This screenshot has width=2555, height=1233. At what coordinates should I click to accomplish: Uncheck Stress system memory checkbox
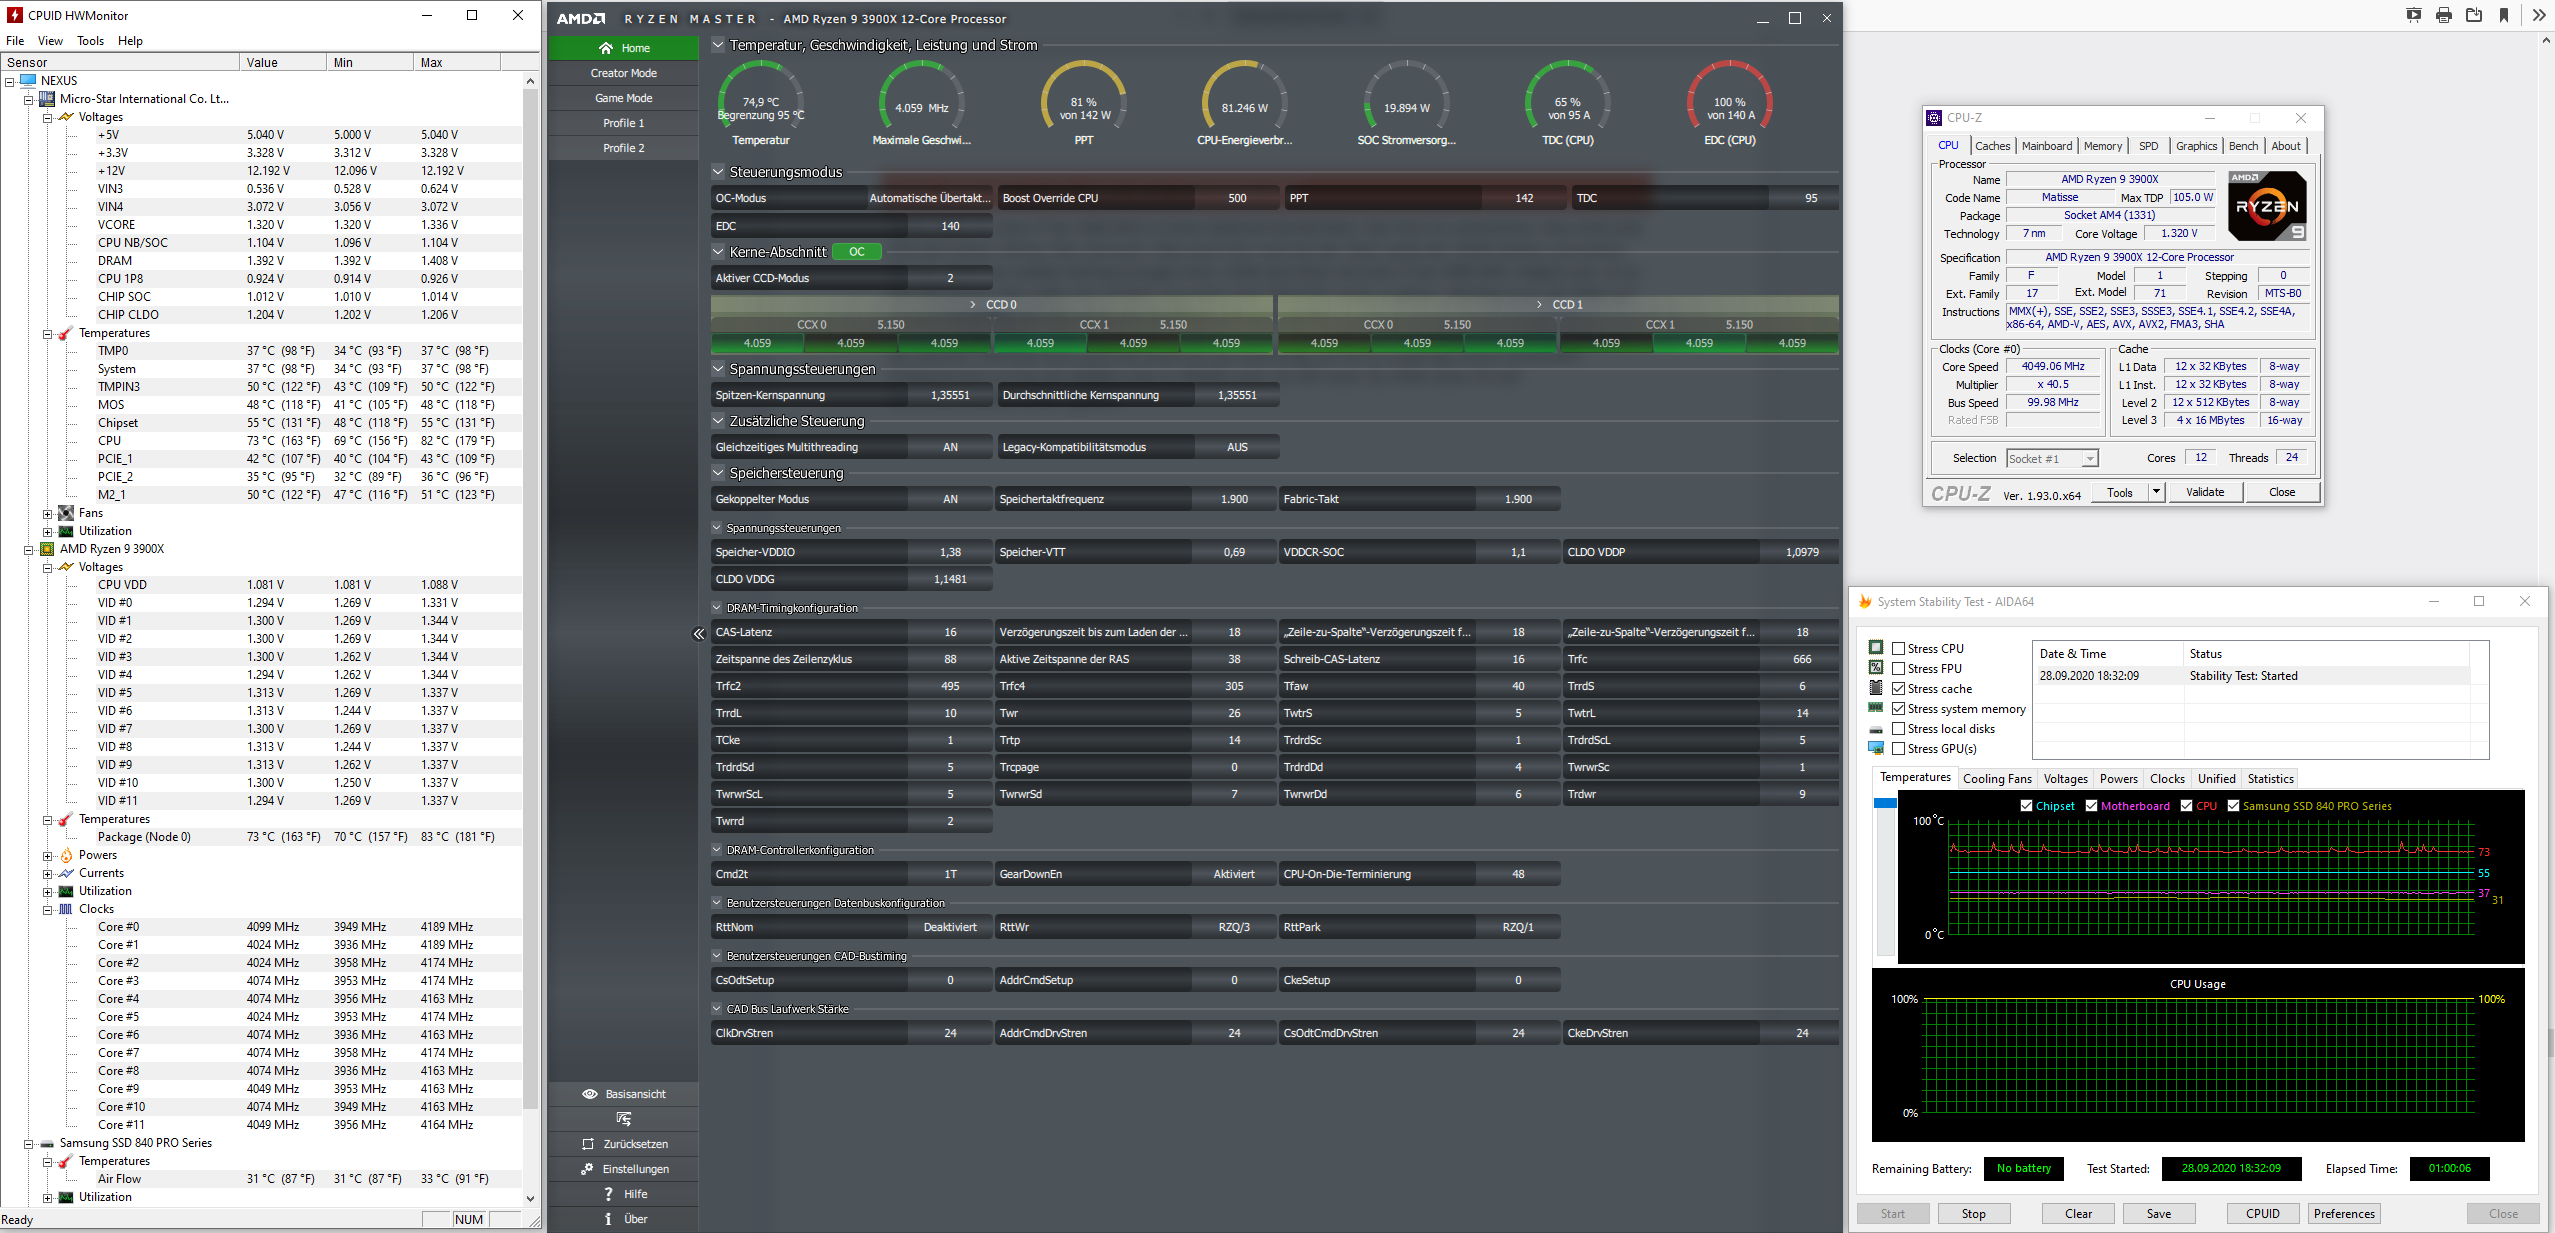tap(1898, 709)
